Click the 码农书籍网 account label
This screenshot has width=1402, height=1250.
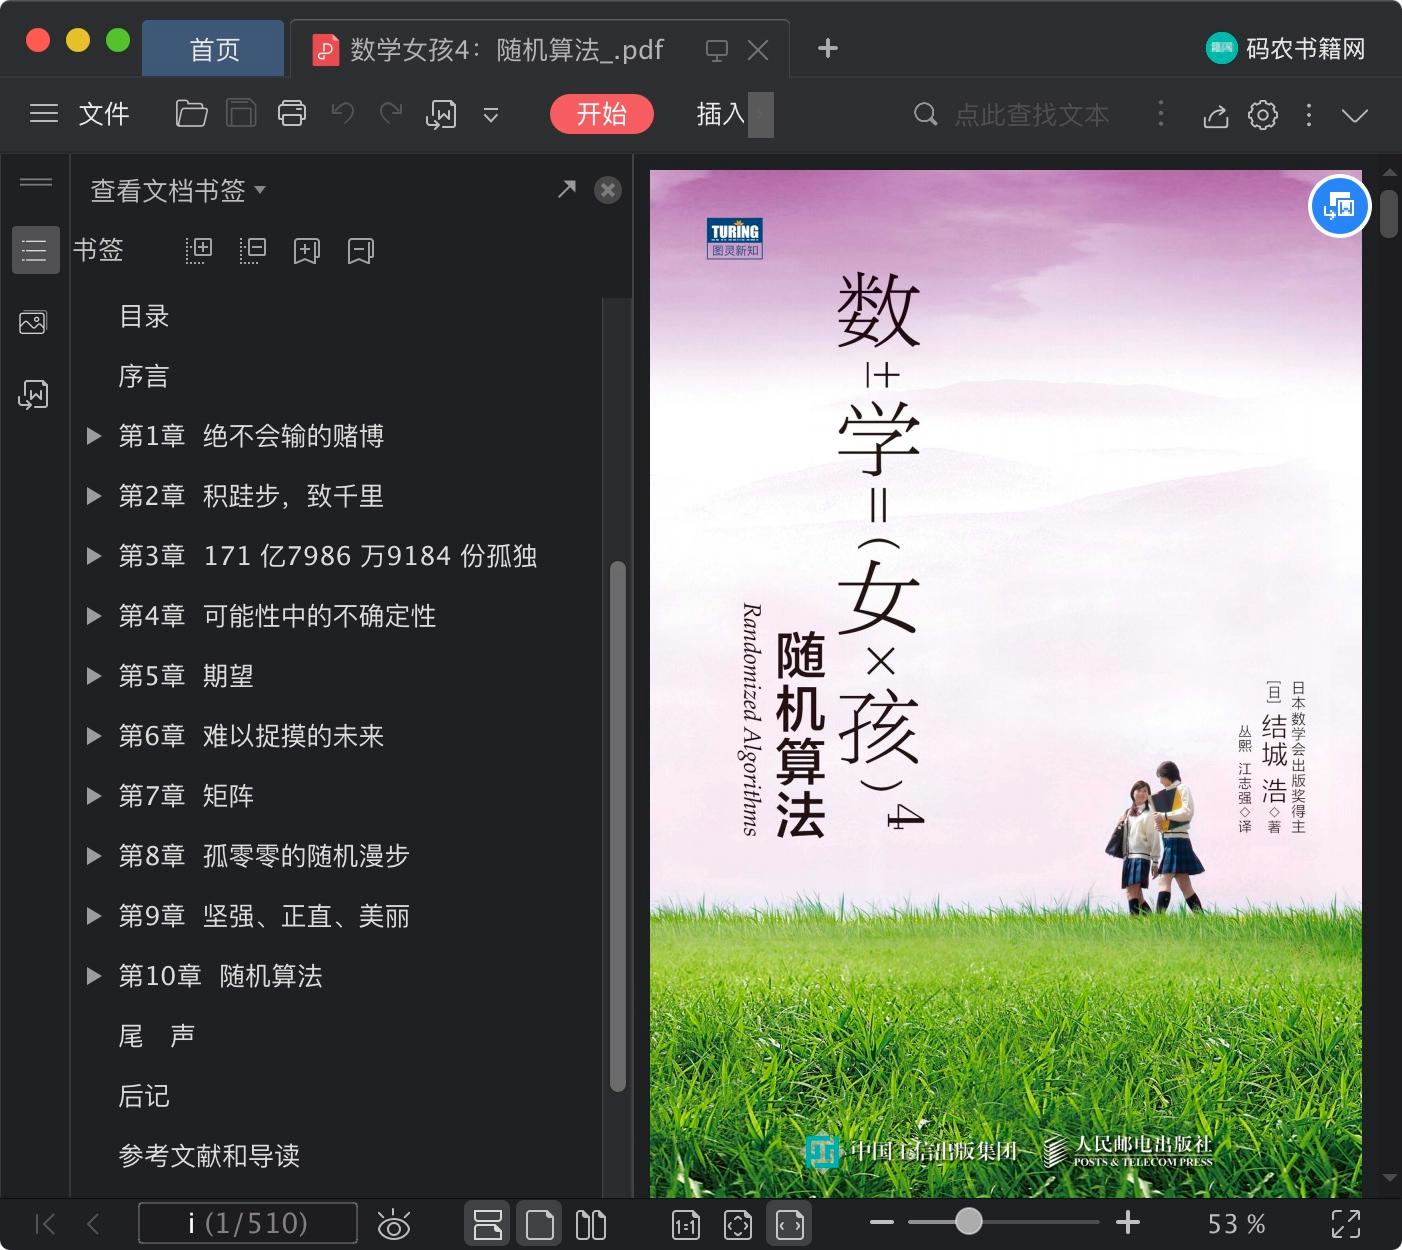[x=1305, y=48]
